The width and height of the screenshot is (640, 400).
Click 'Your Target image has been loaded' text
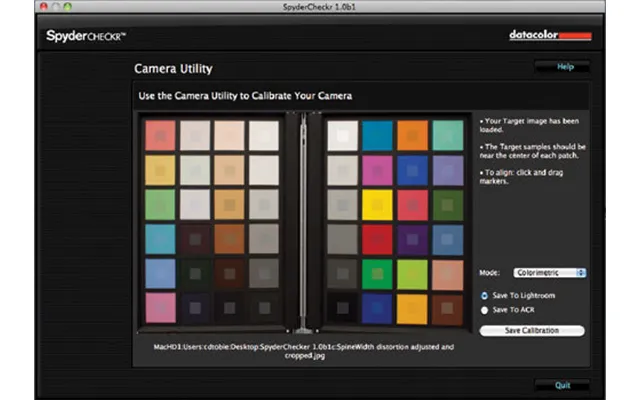click(529, 125)
